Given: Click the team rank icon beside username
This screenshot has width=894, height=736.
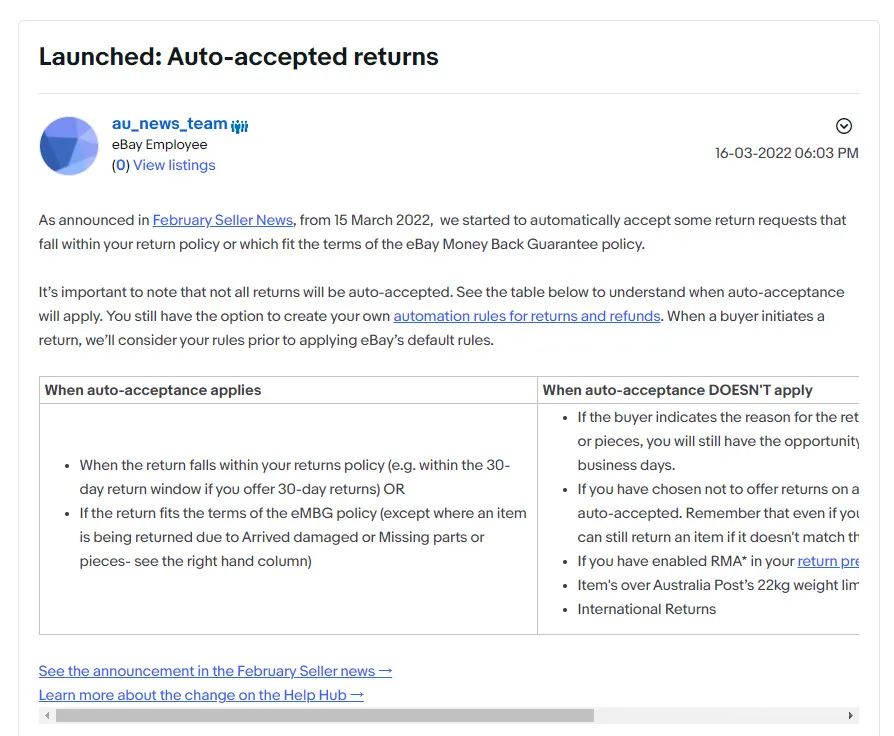Looking at the screenshot, I should coord(240,126).
